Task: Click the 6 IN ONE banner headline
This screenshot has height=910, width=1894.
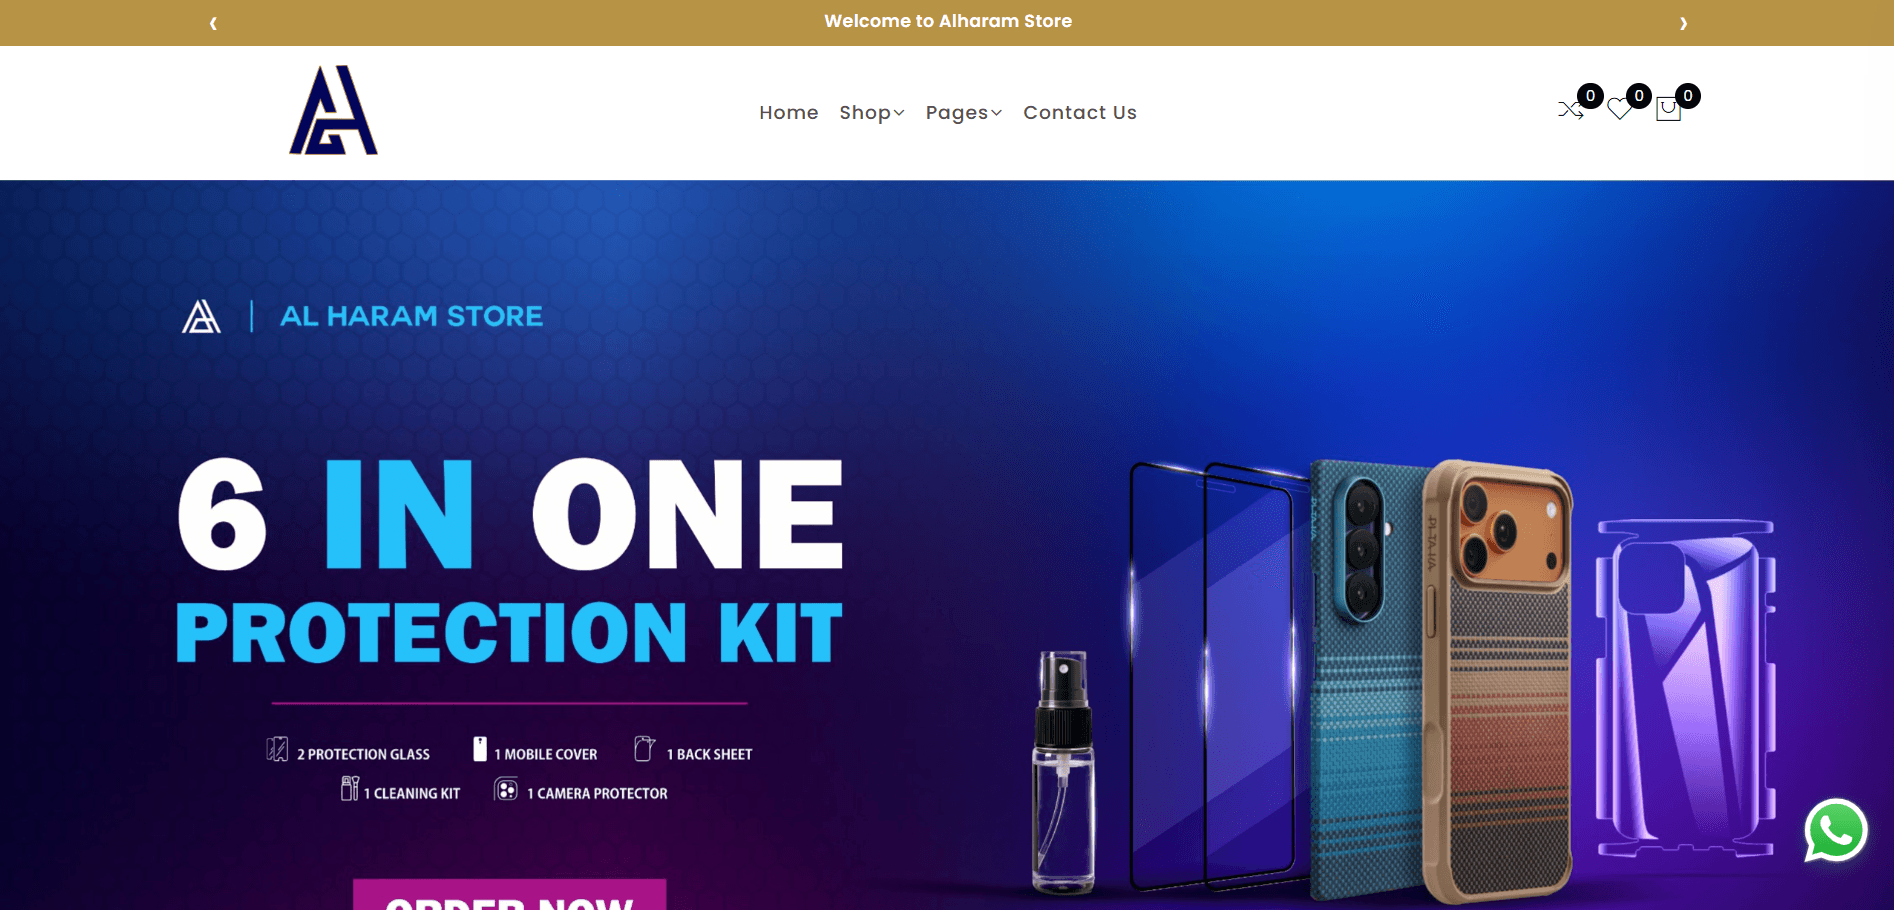Action: 510,515
